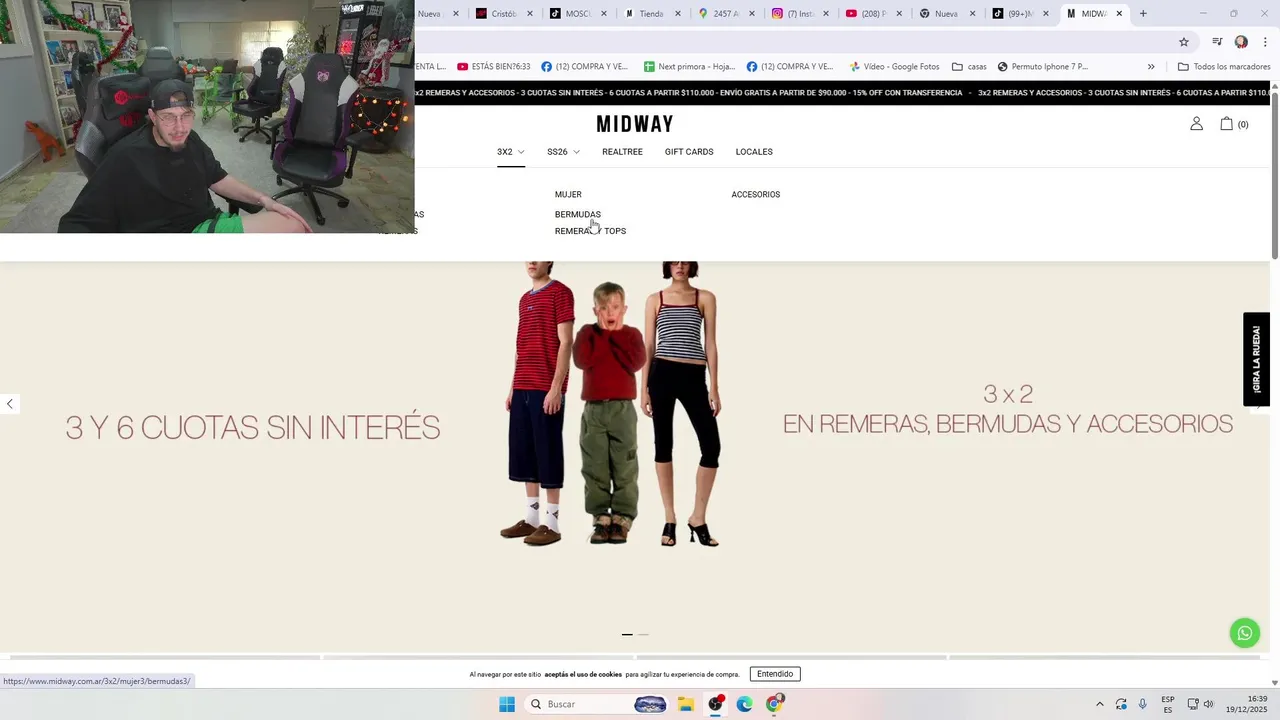Image resolution: width=1280 pixels, height=720 pixels.
Task: Open Next primora - Hoja bookmark
Action: [x=689, y=67]
